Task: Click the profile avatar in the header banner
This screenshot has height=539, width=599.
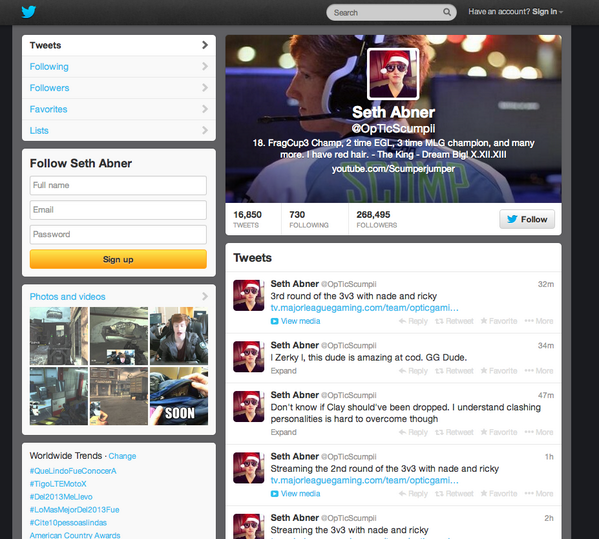Action: click(393, 74)
